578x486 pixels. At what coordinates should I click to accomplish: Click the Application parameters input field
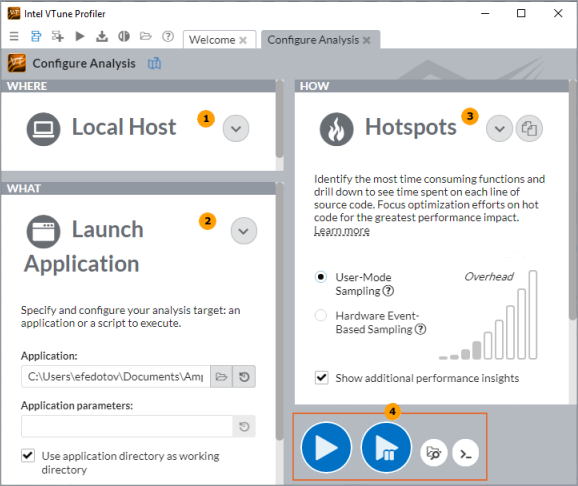point(127,426)
